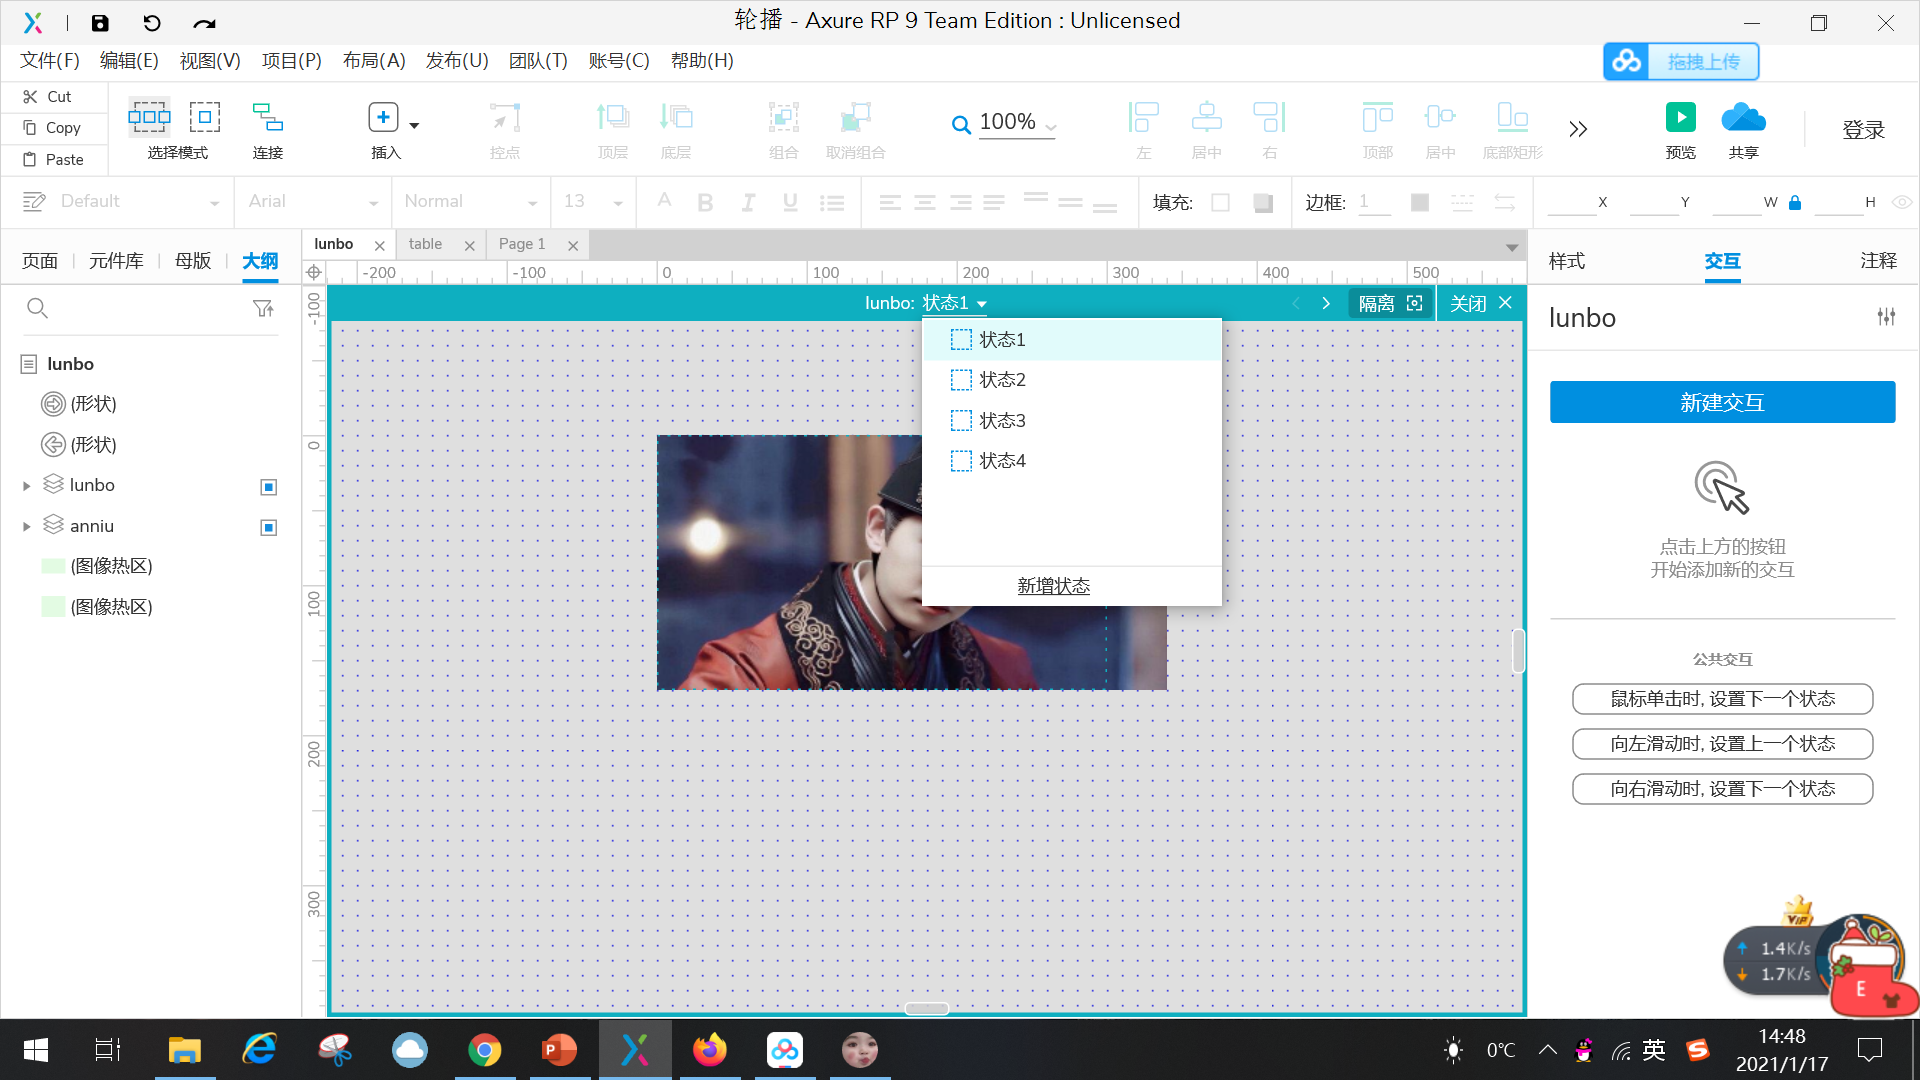This screenshot has height=1080, width=1920.
Task: Click the canvas origin crosshair icon
Action: pos(314,272)
